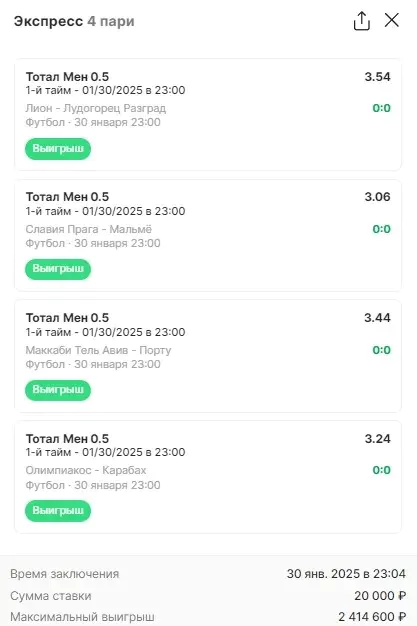Click the 3.44 odds value
This screenshot has width=417, height=626.
pyautogui.click(x=377, y=318)
